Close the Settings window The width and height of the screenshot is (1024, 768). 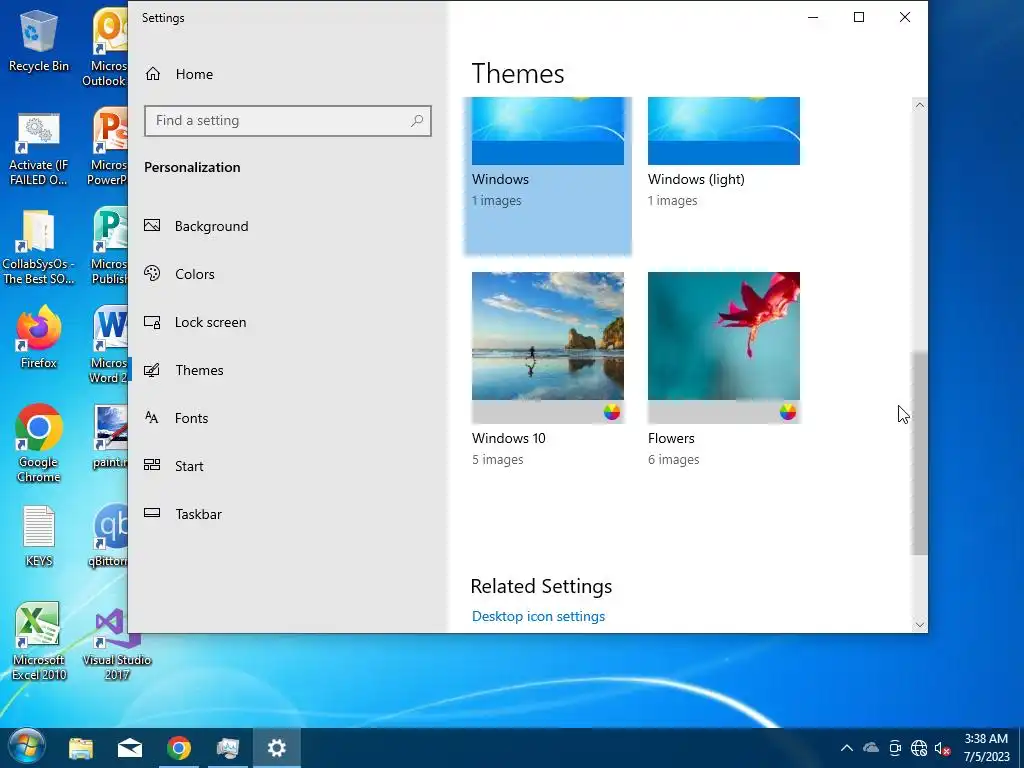(904, 17)
